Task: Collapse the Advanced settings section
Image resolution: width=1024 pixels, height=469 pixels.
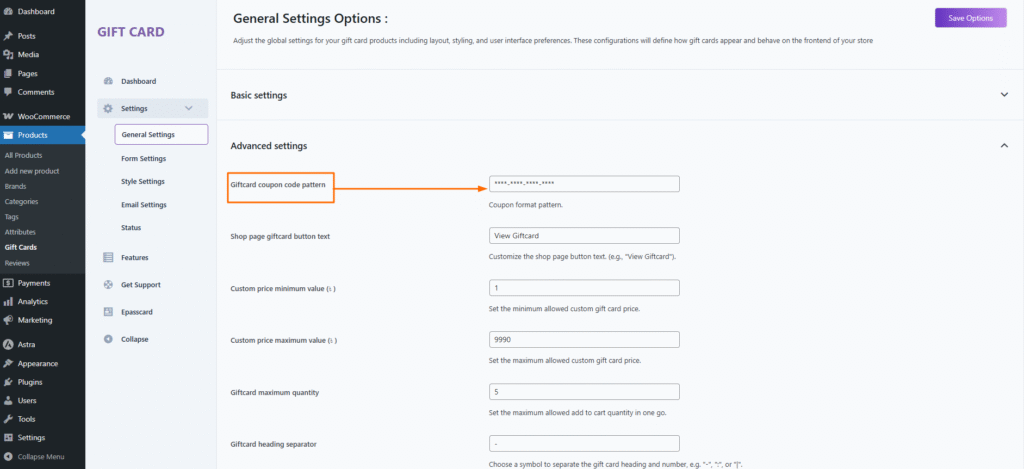Action: click(1004, 146)
